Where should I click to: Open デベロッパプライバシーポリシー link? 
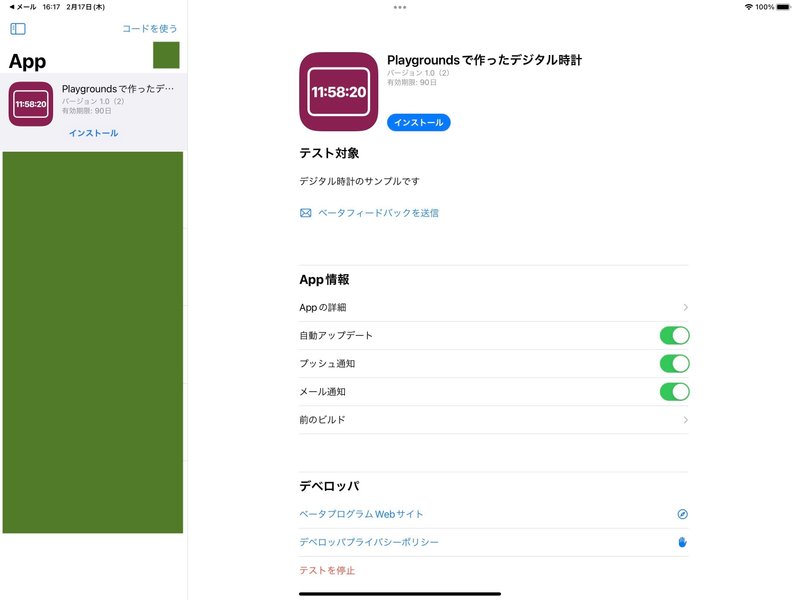click(x=369, y=542)
